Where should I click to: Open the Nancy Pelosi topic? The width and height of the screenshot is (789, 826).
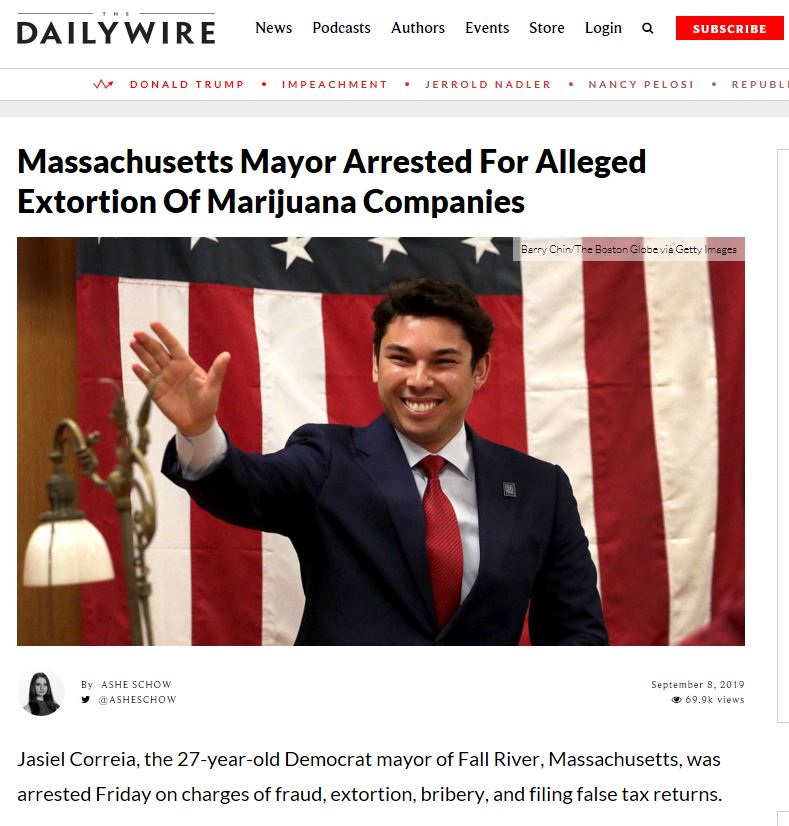[641, 84]
